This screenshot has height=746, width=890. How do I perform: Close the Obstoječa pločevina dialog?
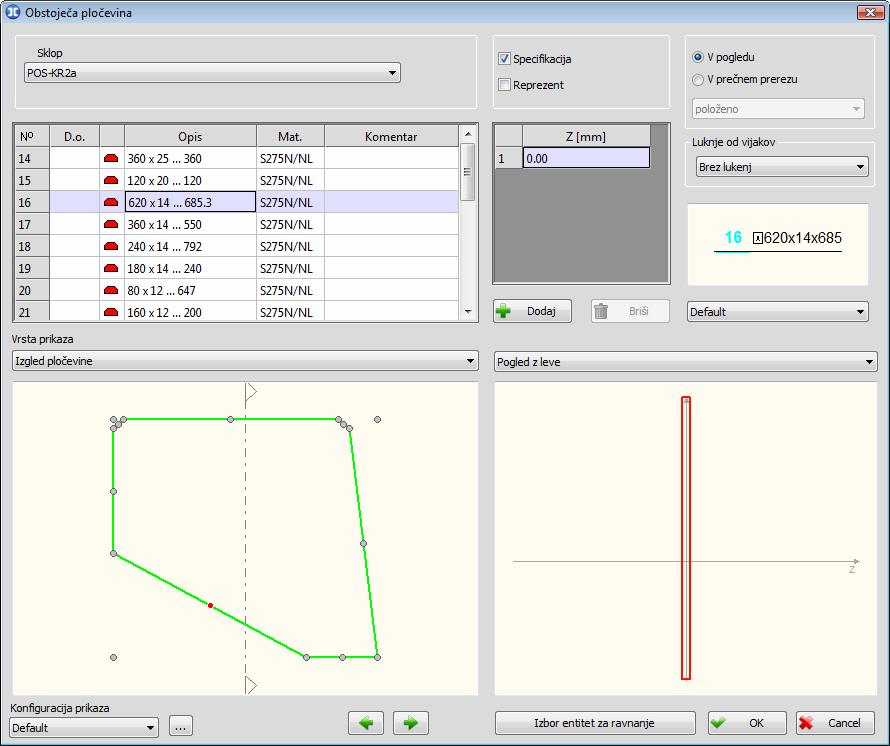click(x=870, y=12)
